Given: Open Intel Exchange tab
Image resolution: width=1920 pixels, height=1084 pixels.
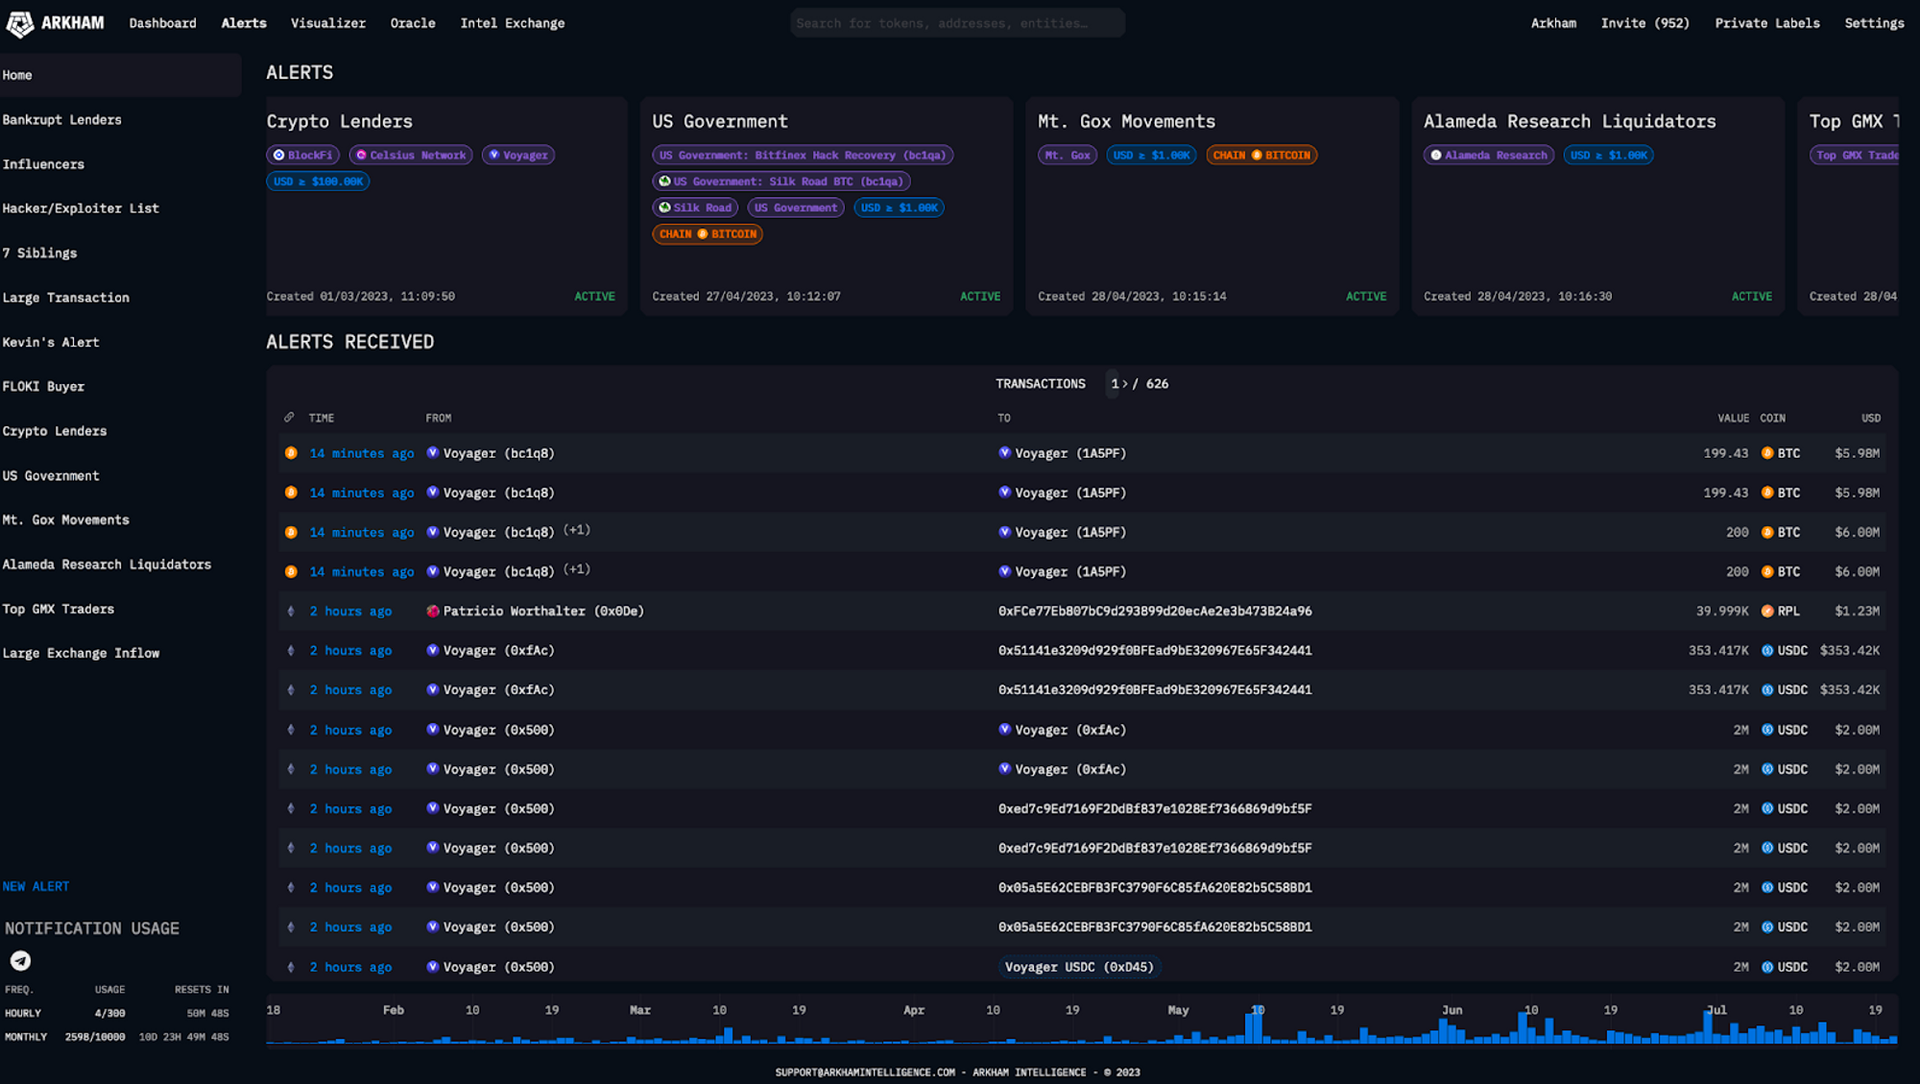Looking at the screenshot, I should click(512, 23).
